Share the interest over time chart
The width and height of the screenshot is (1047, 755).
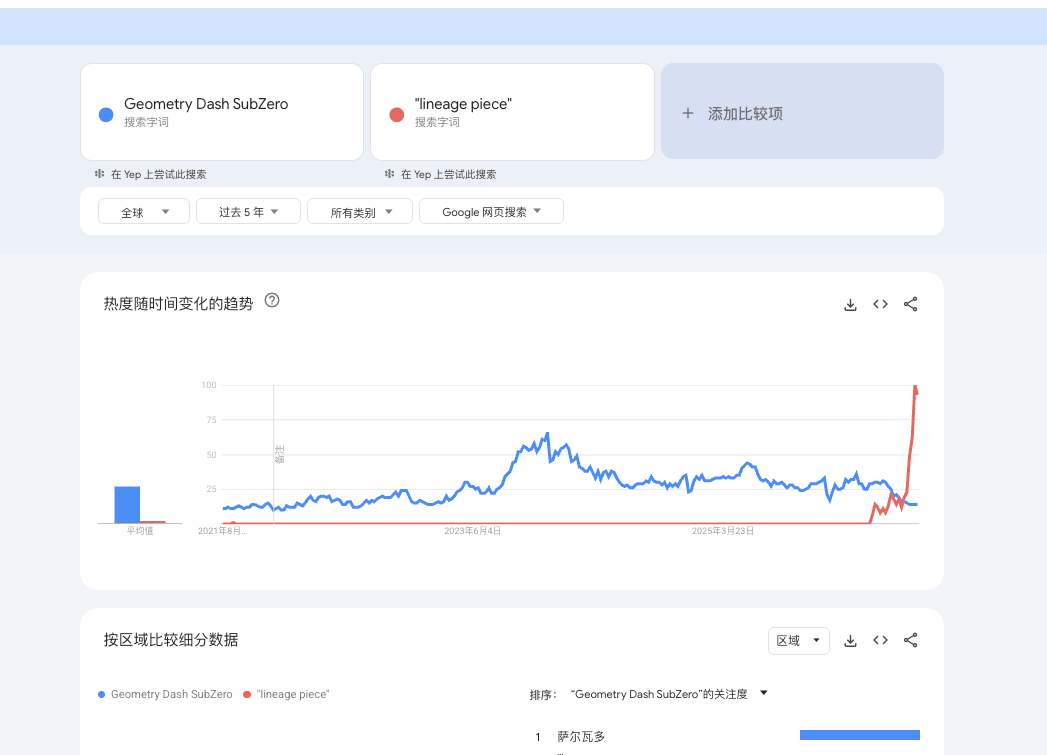coord(910,304)
